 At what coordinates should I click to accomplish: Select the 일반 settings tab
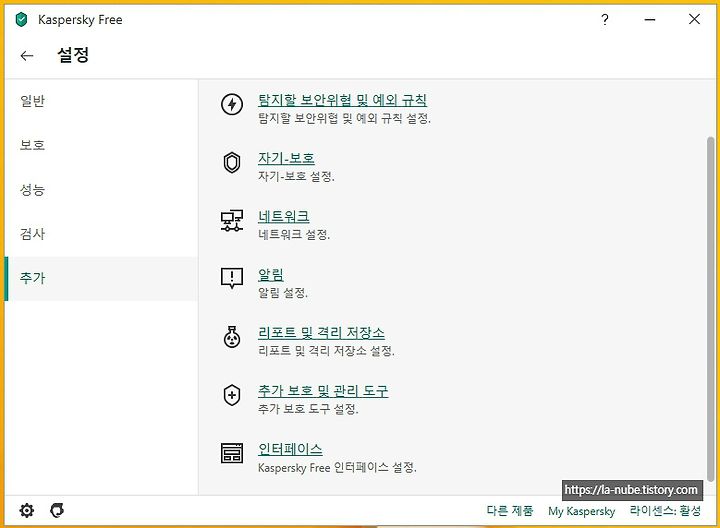pyautogui.click(x=101, y=101)
